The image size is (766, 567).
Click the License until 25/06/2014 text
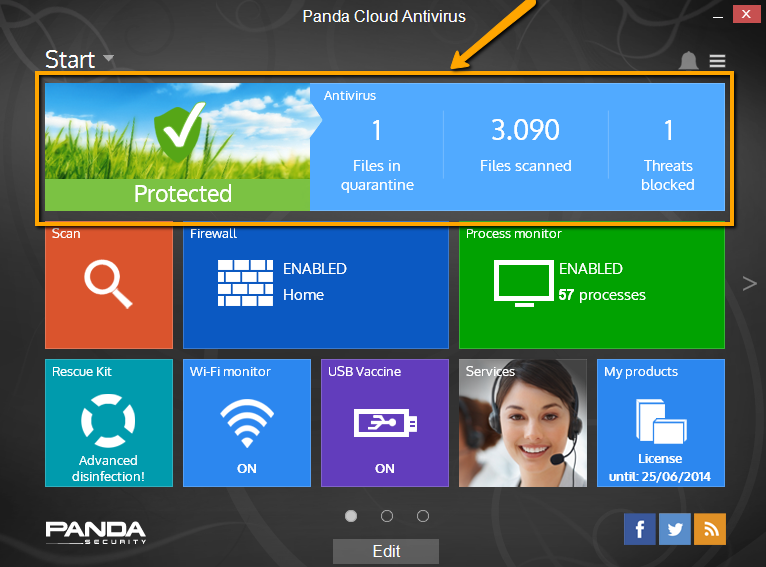click(x=660, y=467)
